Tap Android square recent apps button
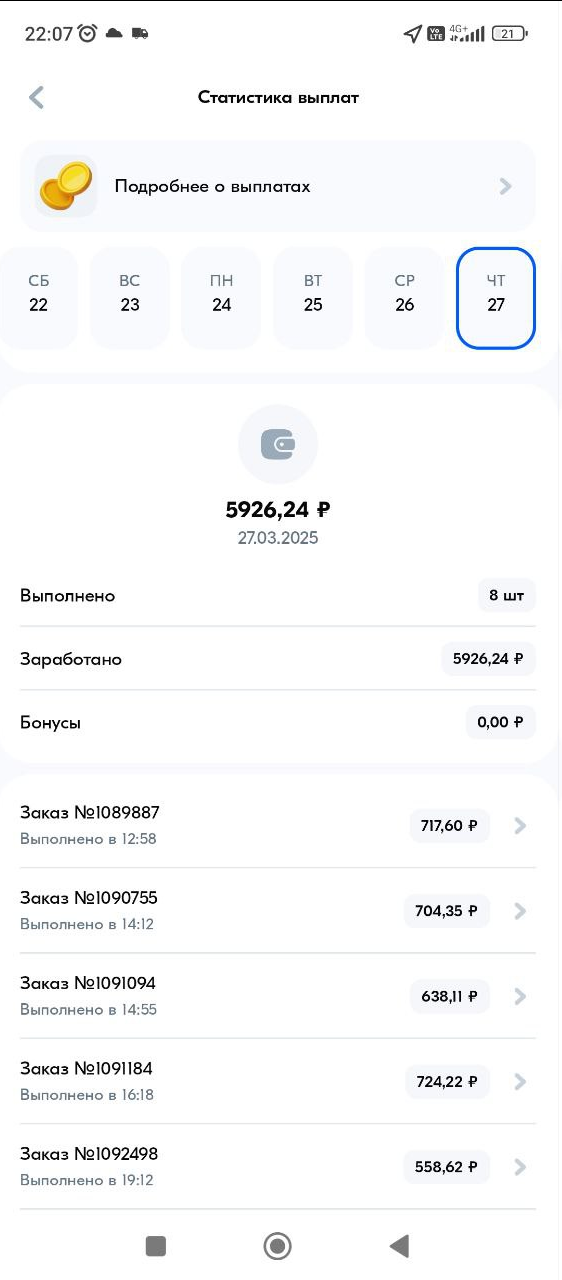Viewport: 562px width, 1280px height. tap(155, 1245)
